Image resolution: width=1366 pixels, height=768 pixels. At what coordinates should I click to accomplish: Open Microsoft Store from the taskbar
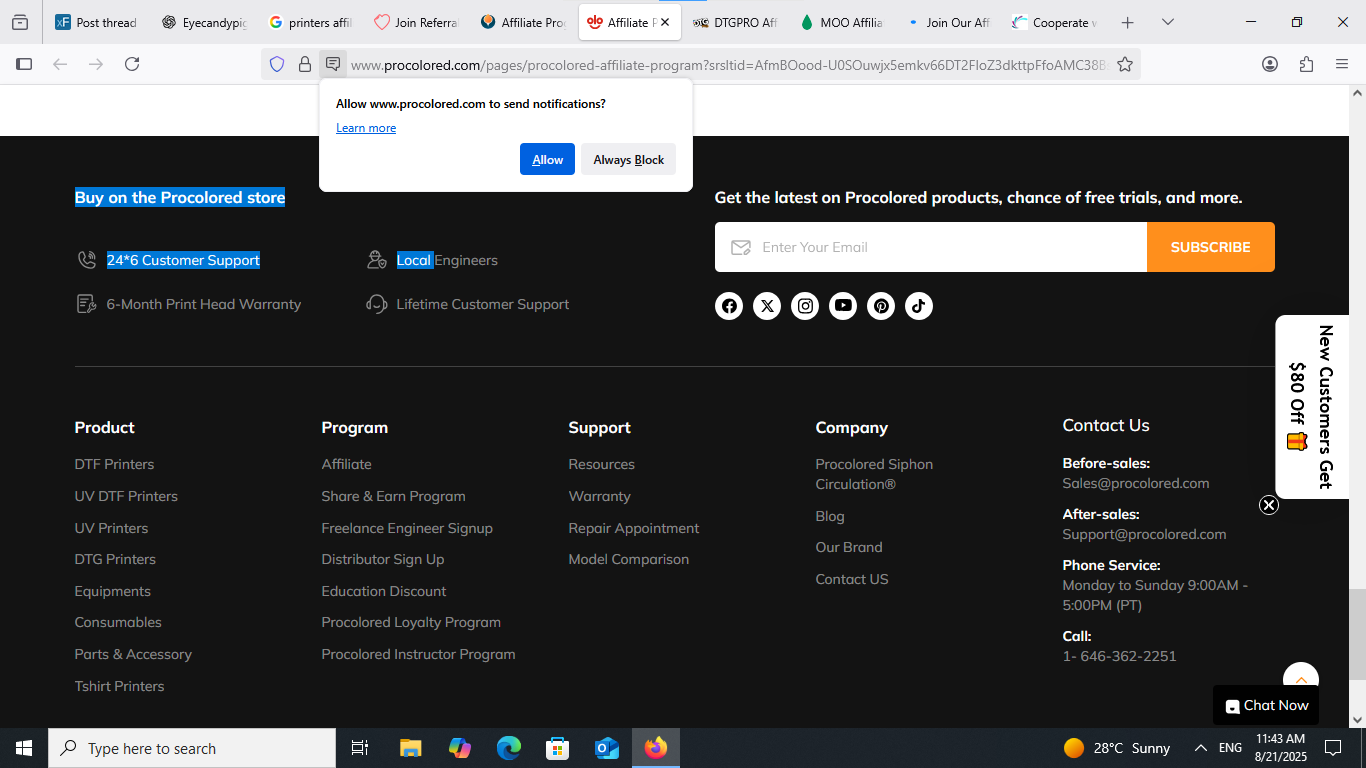pos(558,748)
